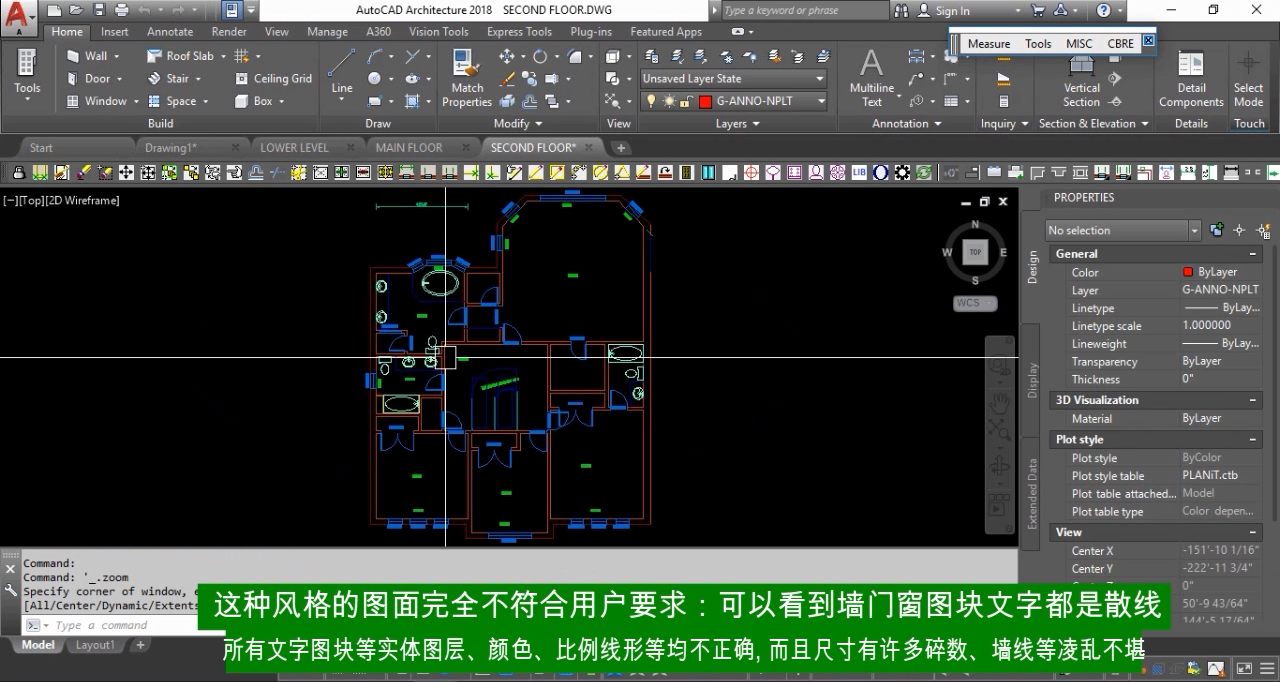
Task: Click the Quick Select icon in Properties
Action: click(x=1264, y=230)
